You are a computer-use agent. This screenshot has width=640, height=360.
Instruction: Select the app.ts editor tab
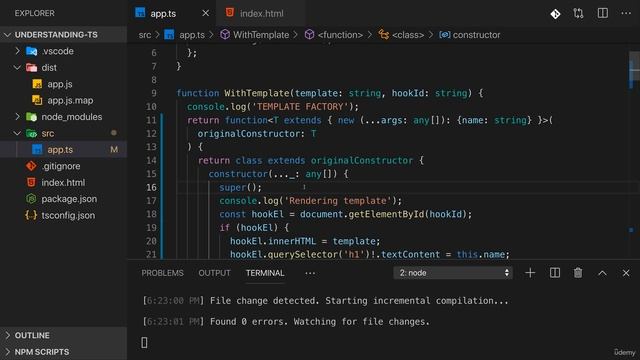(163, 13)
